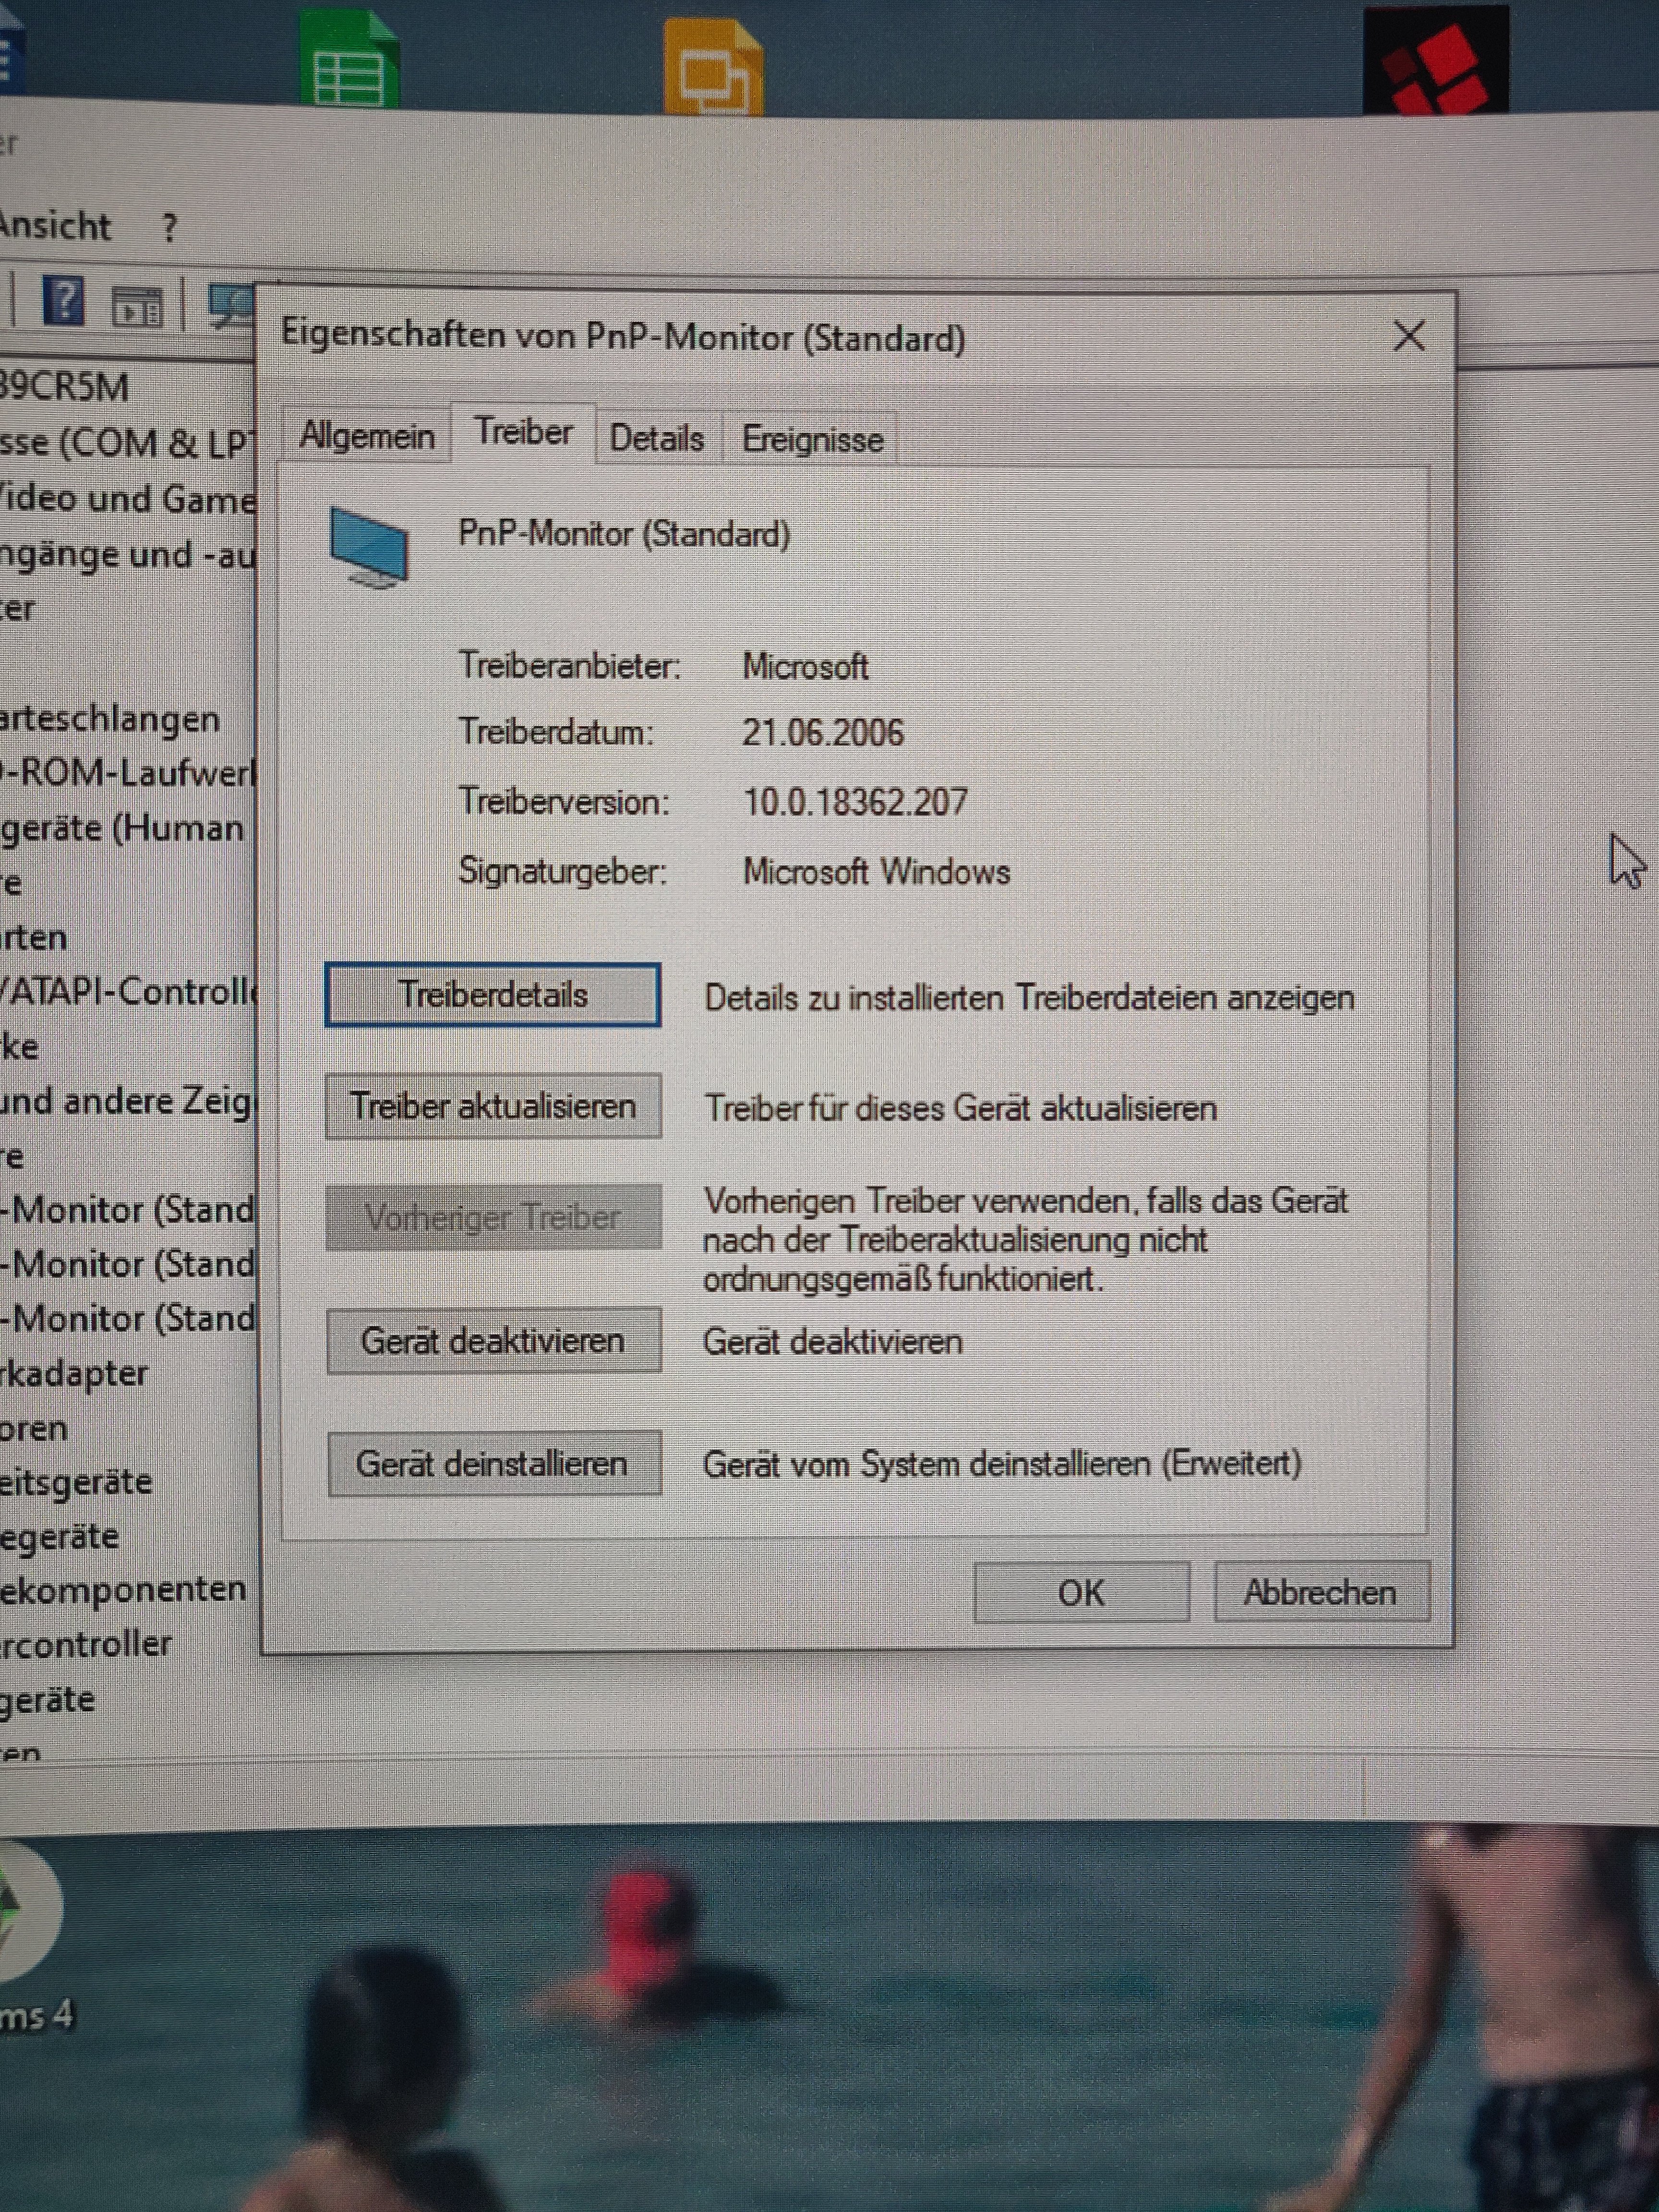This screenshot has height=2212, width=1659.
Task: Click the monitor icon in properties dialog
Action: pyautogui.click(x=369, y=546)
